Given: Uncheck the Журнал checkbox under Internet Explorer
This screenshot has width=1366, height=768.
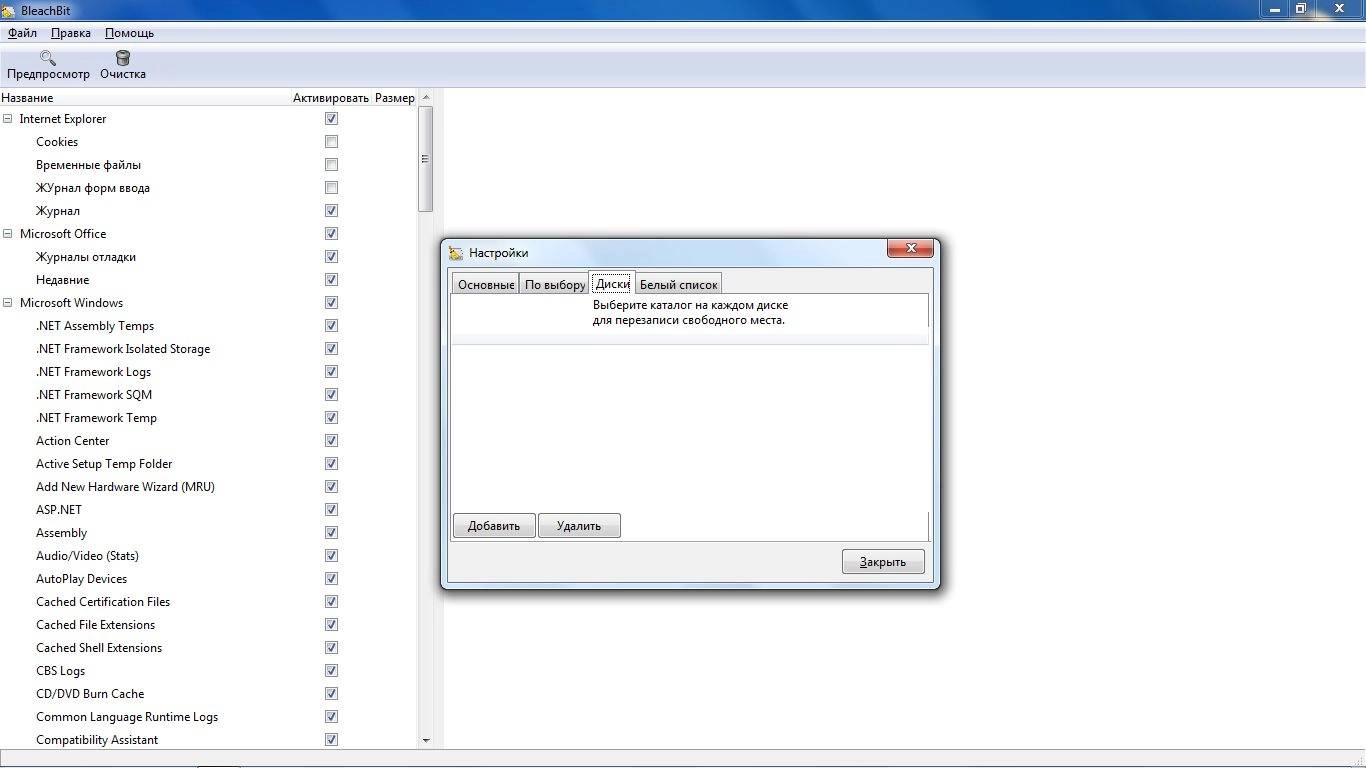Looking at the screenshot, I should [331, 211].
